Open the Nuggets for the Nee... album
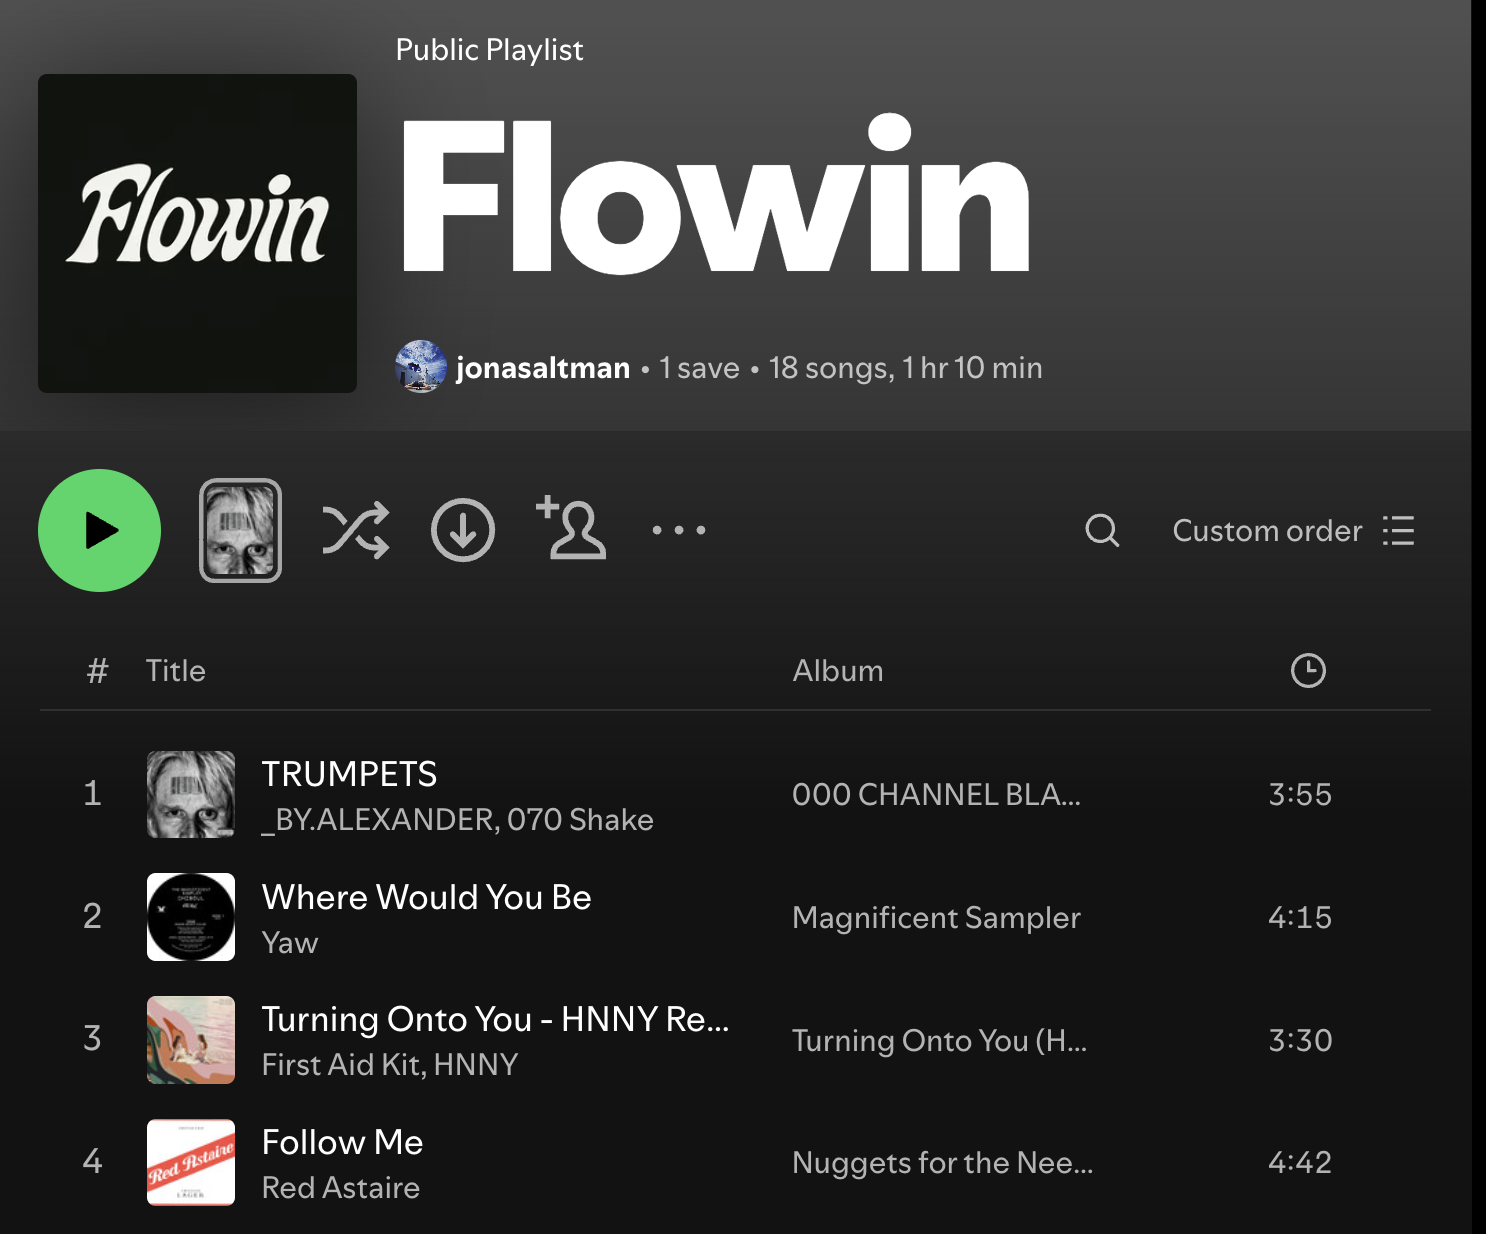Viewport: 1486px width, 1234px height. [x=942, y=1162]
